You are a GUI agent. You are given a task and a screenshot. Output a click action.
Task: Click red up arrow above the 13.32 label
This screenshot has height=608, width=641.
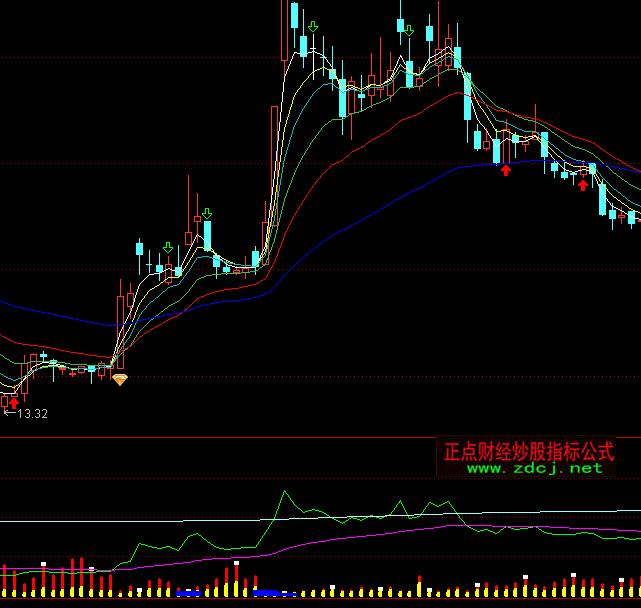tap(14, 402)
